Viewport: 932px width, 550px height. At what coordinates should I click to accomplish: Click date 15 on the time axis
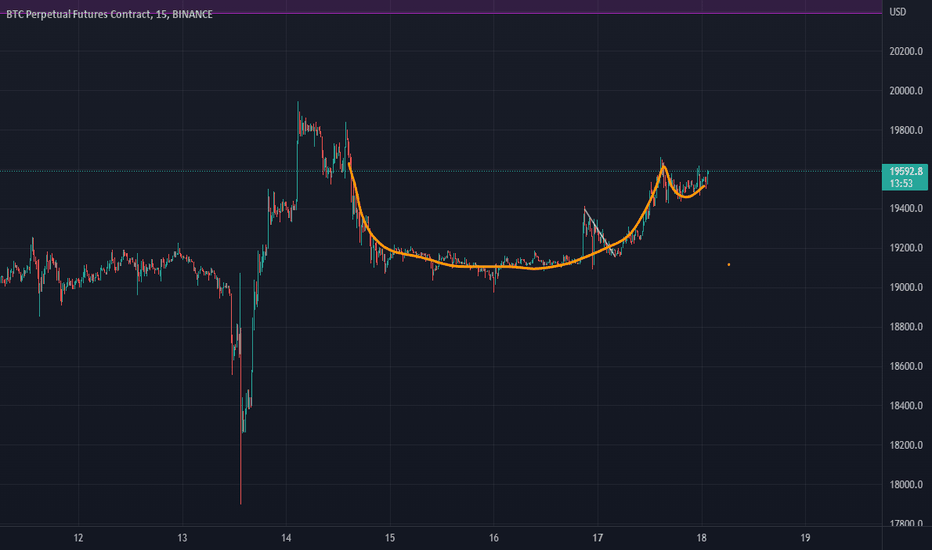[390, 538]
